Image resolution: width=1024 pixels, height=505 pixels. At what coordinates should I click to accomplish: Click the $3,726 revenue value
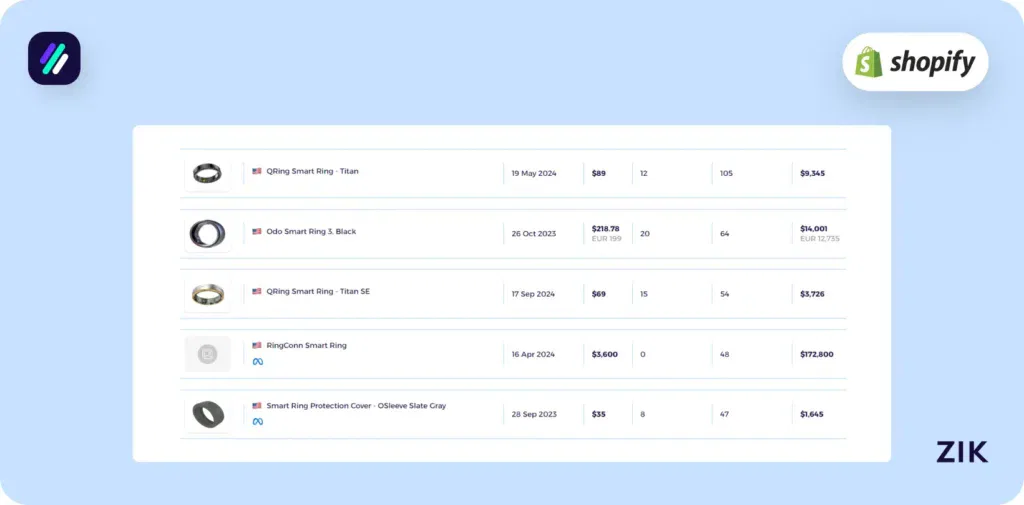(812, 294)
